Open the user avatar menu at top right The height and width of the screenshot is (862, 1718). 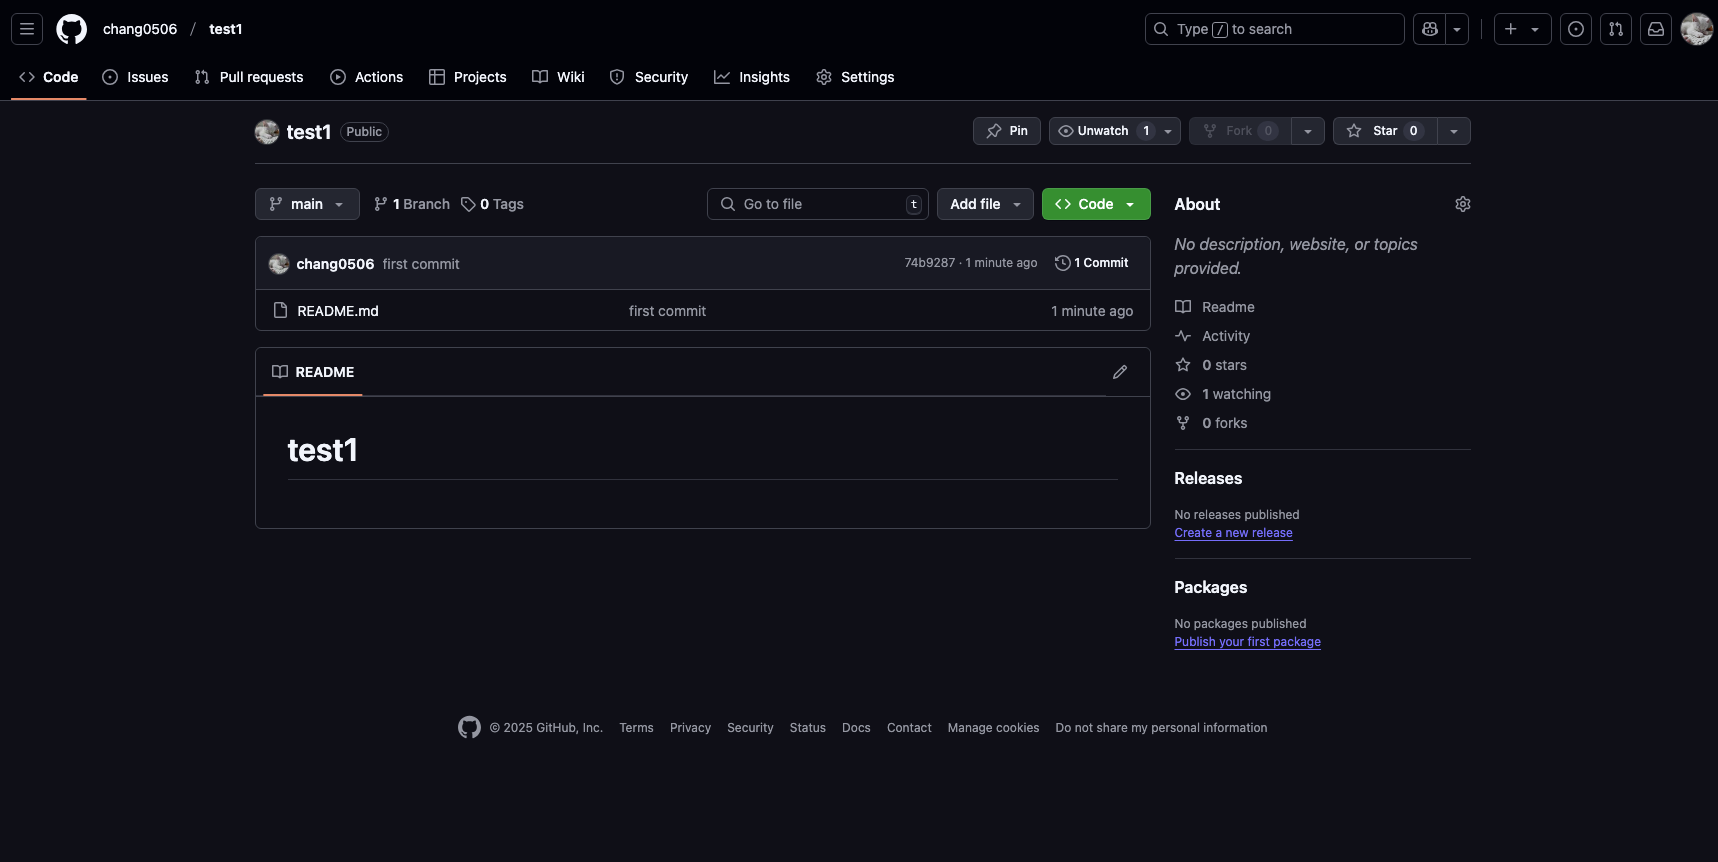pyautogui.click(x=1697, y=29)
